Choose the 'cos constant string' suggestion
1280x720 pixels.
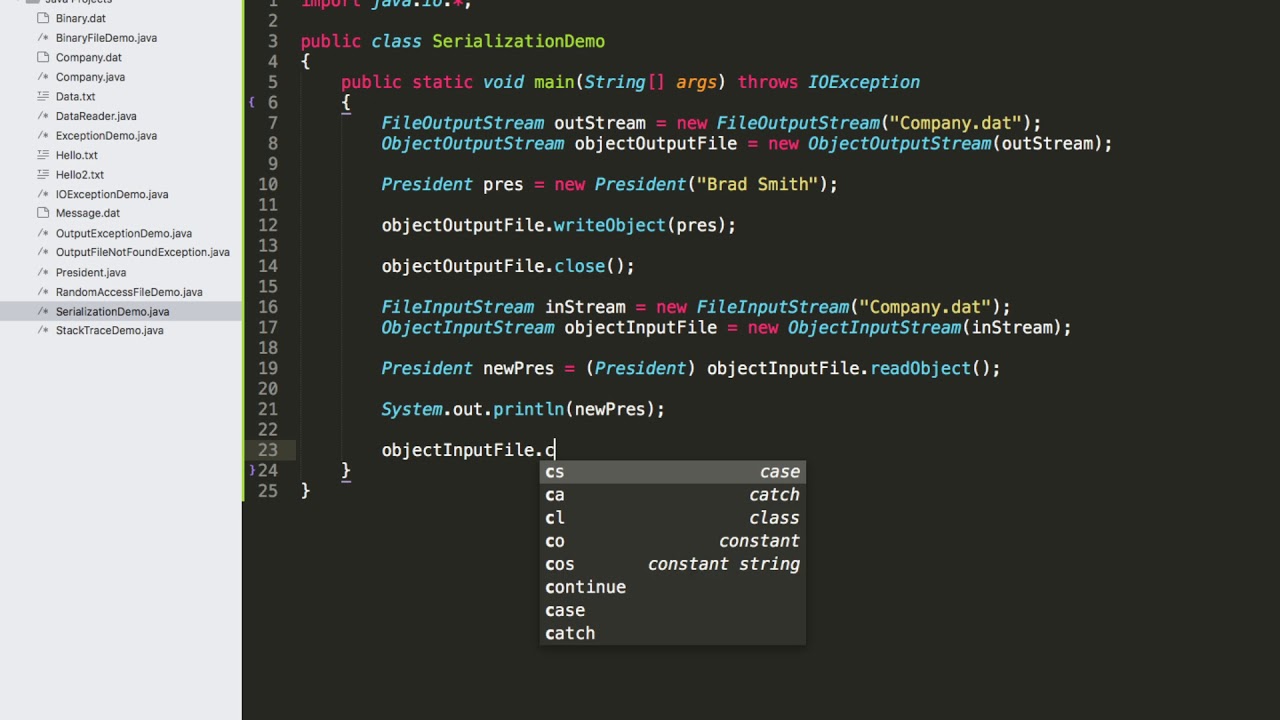pos(672,564)
